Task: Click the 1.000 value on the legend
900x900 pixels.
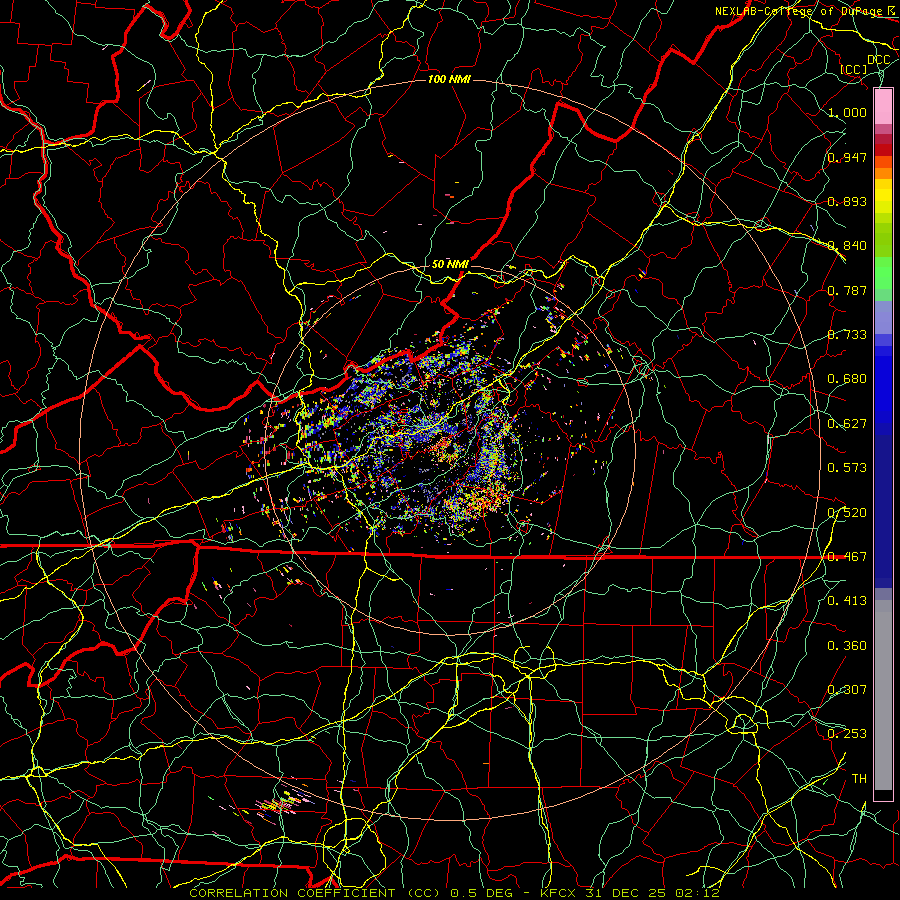Action: pos(847,112)
